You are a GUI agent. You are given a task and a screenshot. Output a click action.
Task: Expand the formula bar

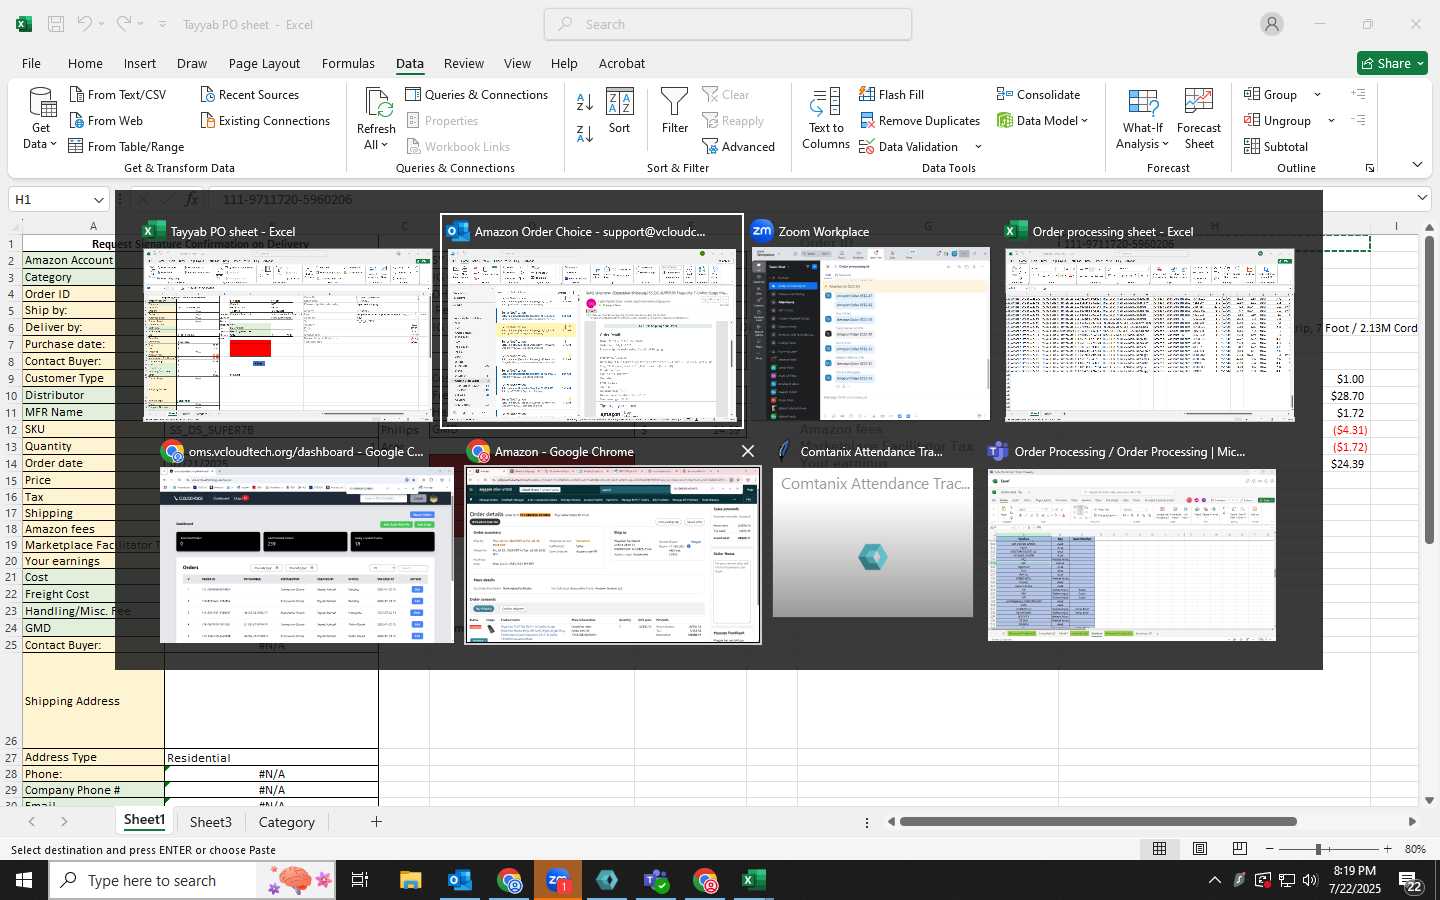[x=1422, y=199]
